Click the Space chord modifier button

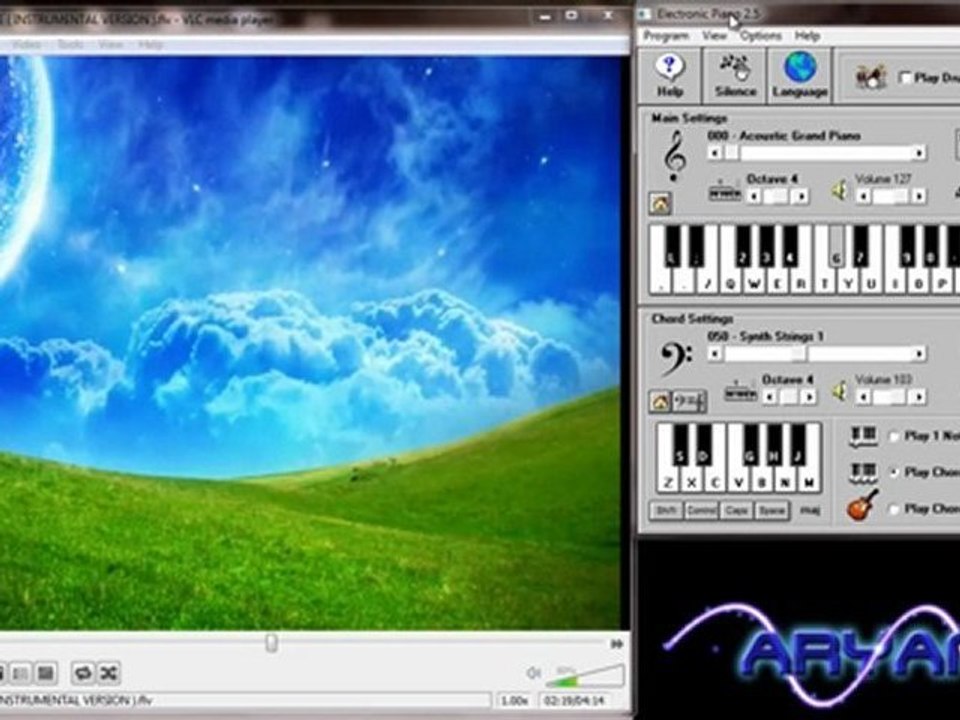(772, 510)
